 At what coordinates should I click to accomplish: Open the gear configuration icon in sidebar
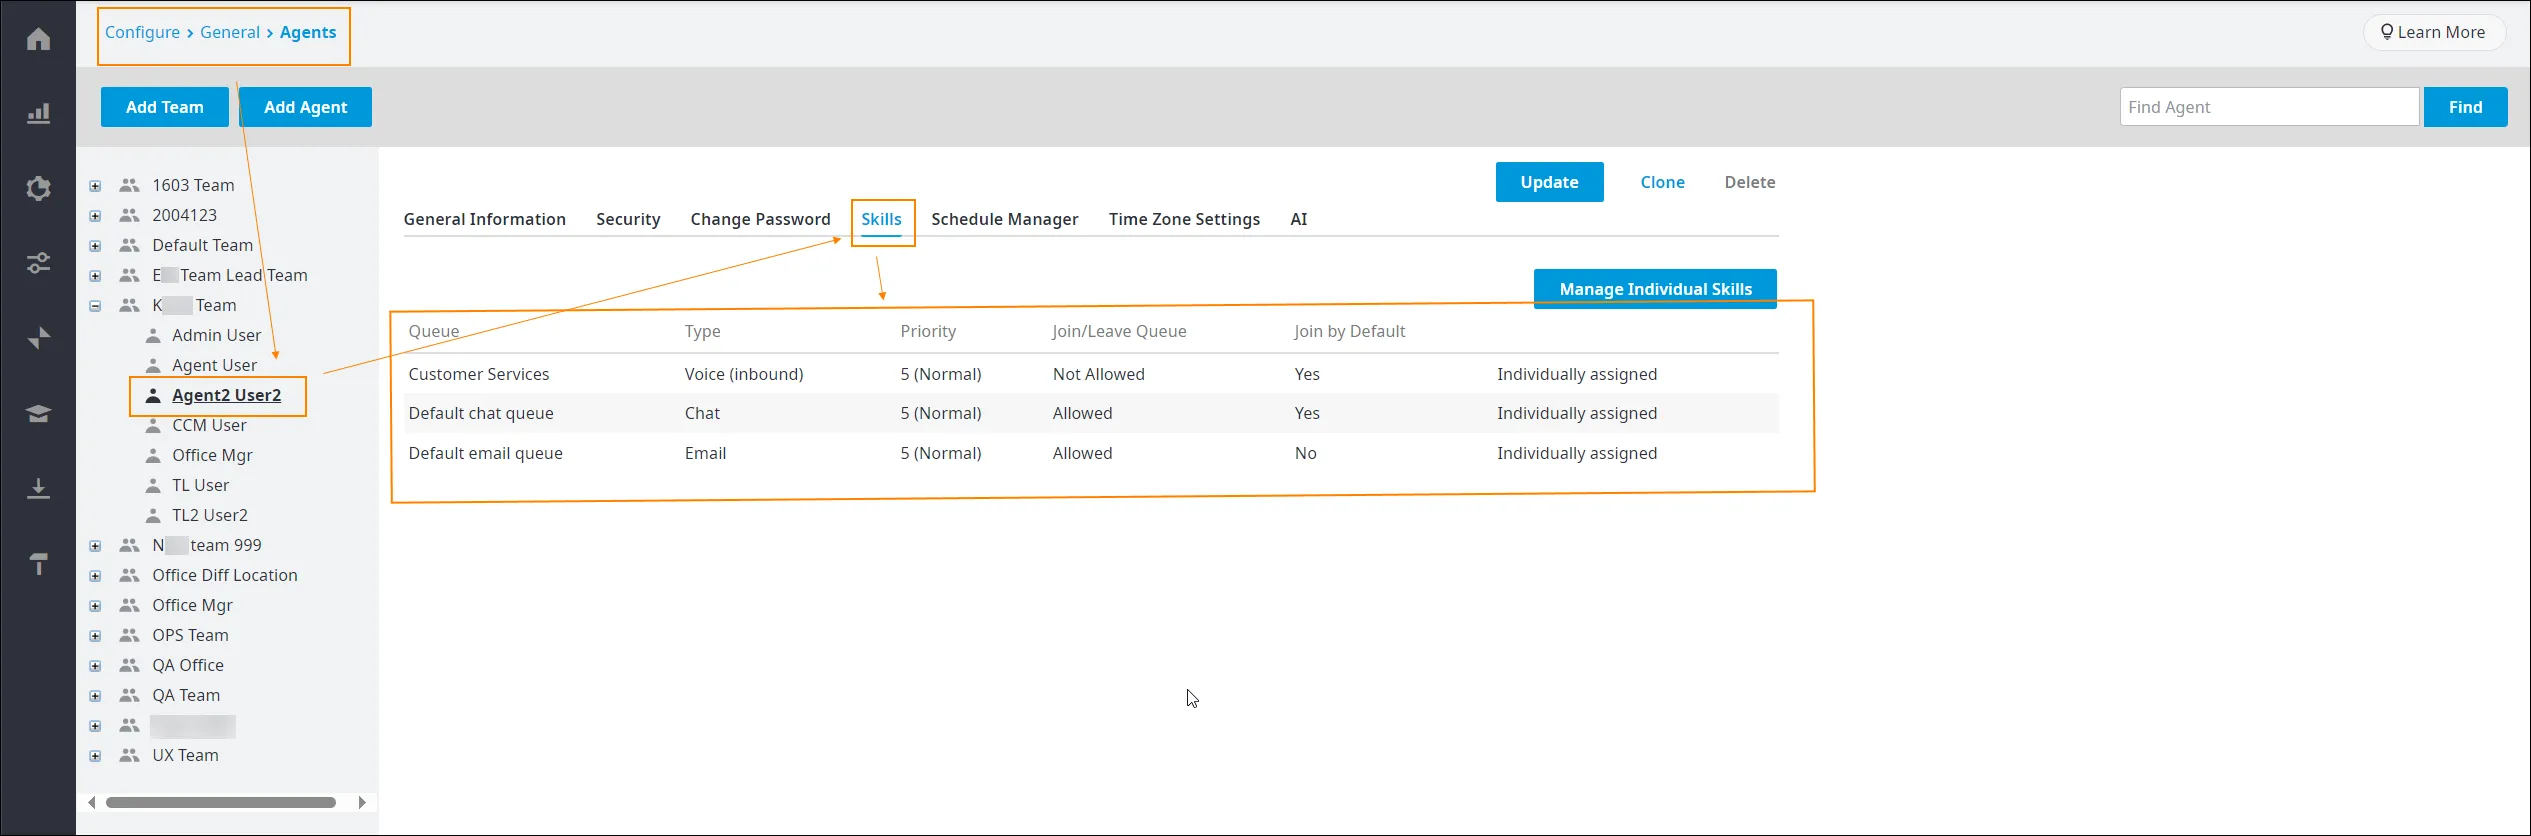pos(38,188)
